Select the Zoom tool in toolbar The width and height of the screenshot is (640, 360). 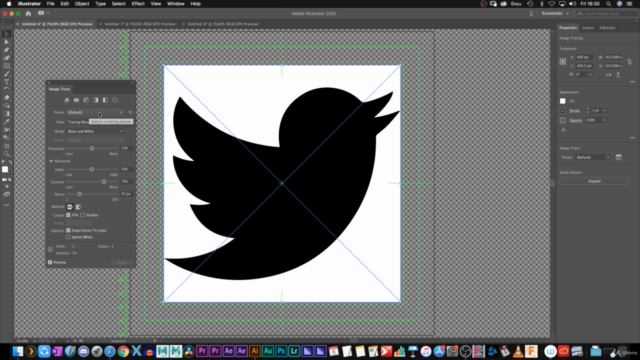pos(7,154)
